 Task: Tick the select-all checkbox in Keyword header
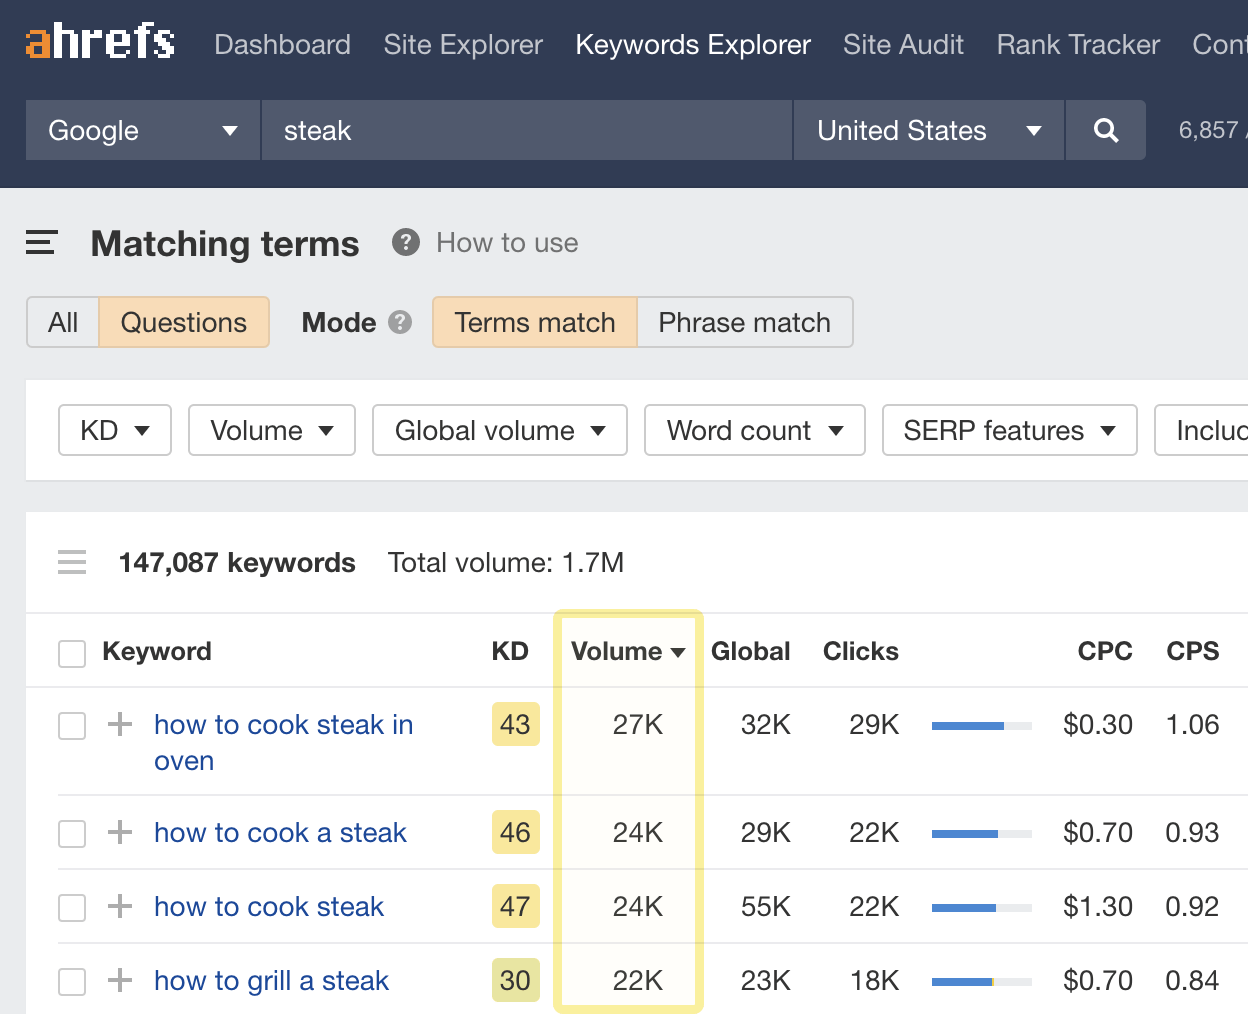click(72, 653)
